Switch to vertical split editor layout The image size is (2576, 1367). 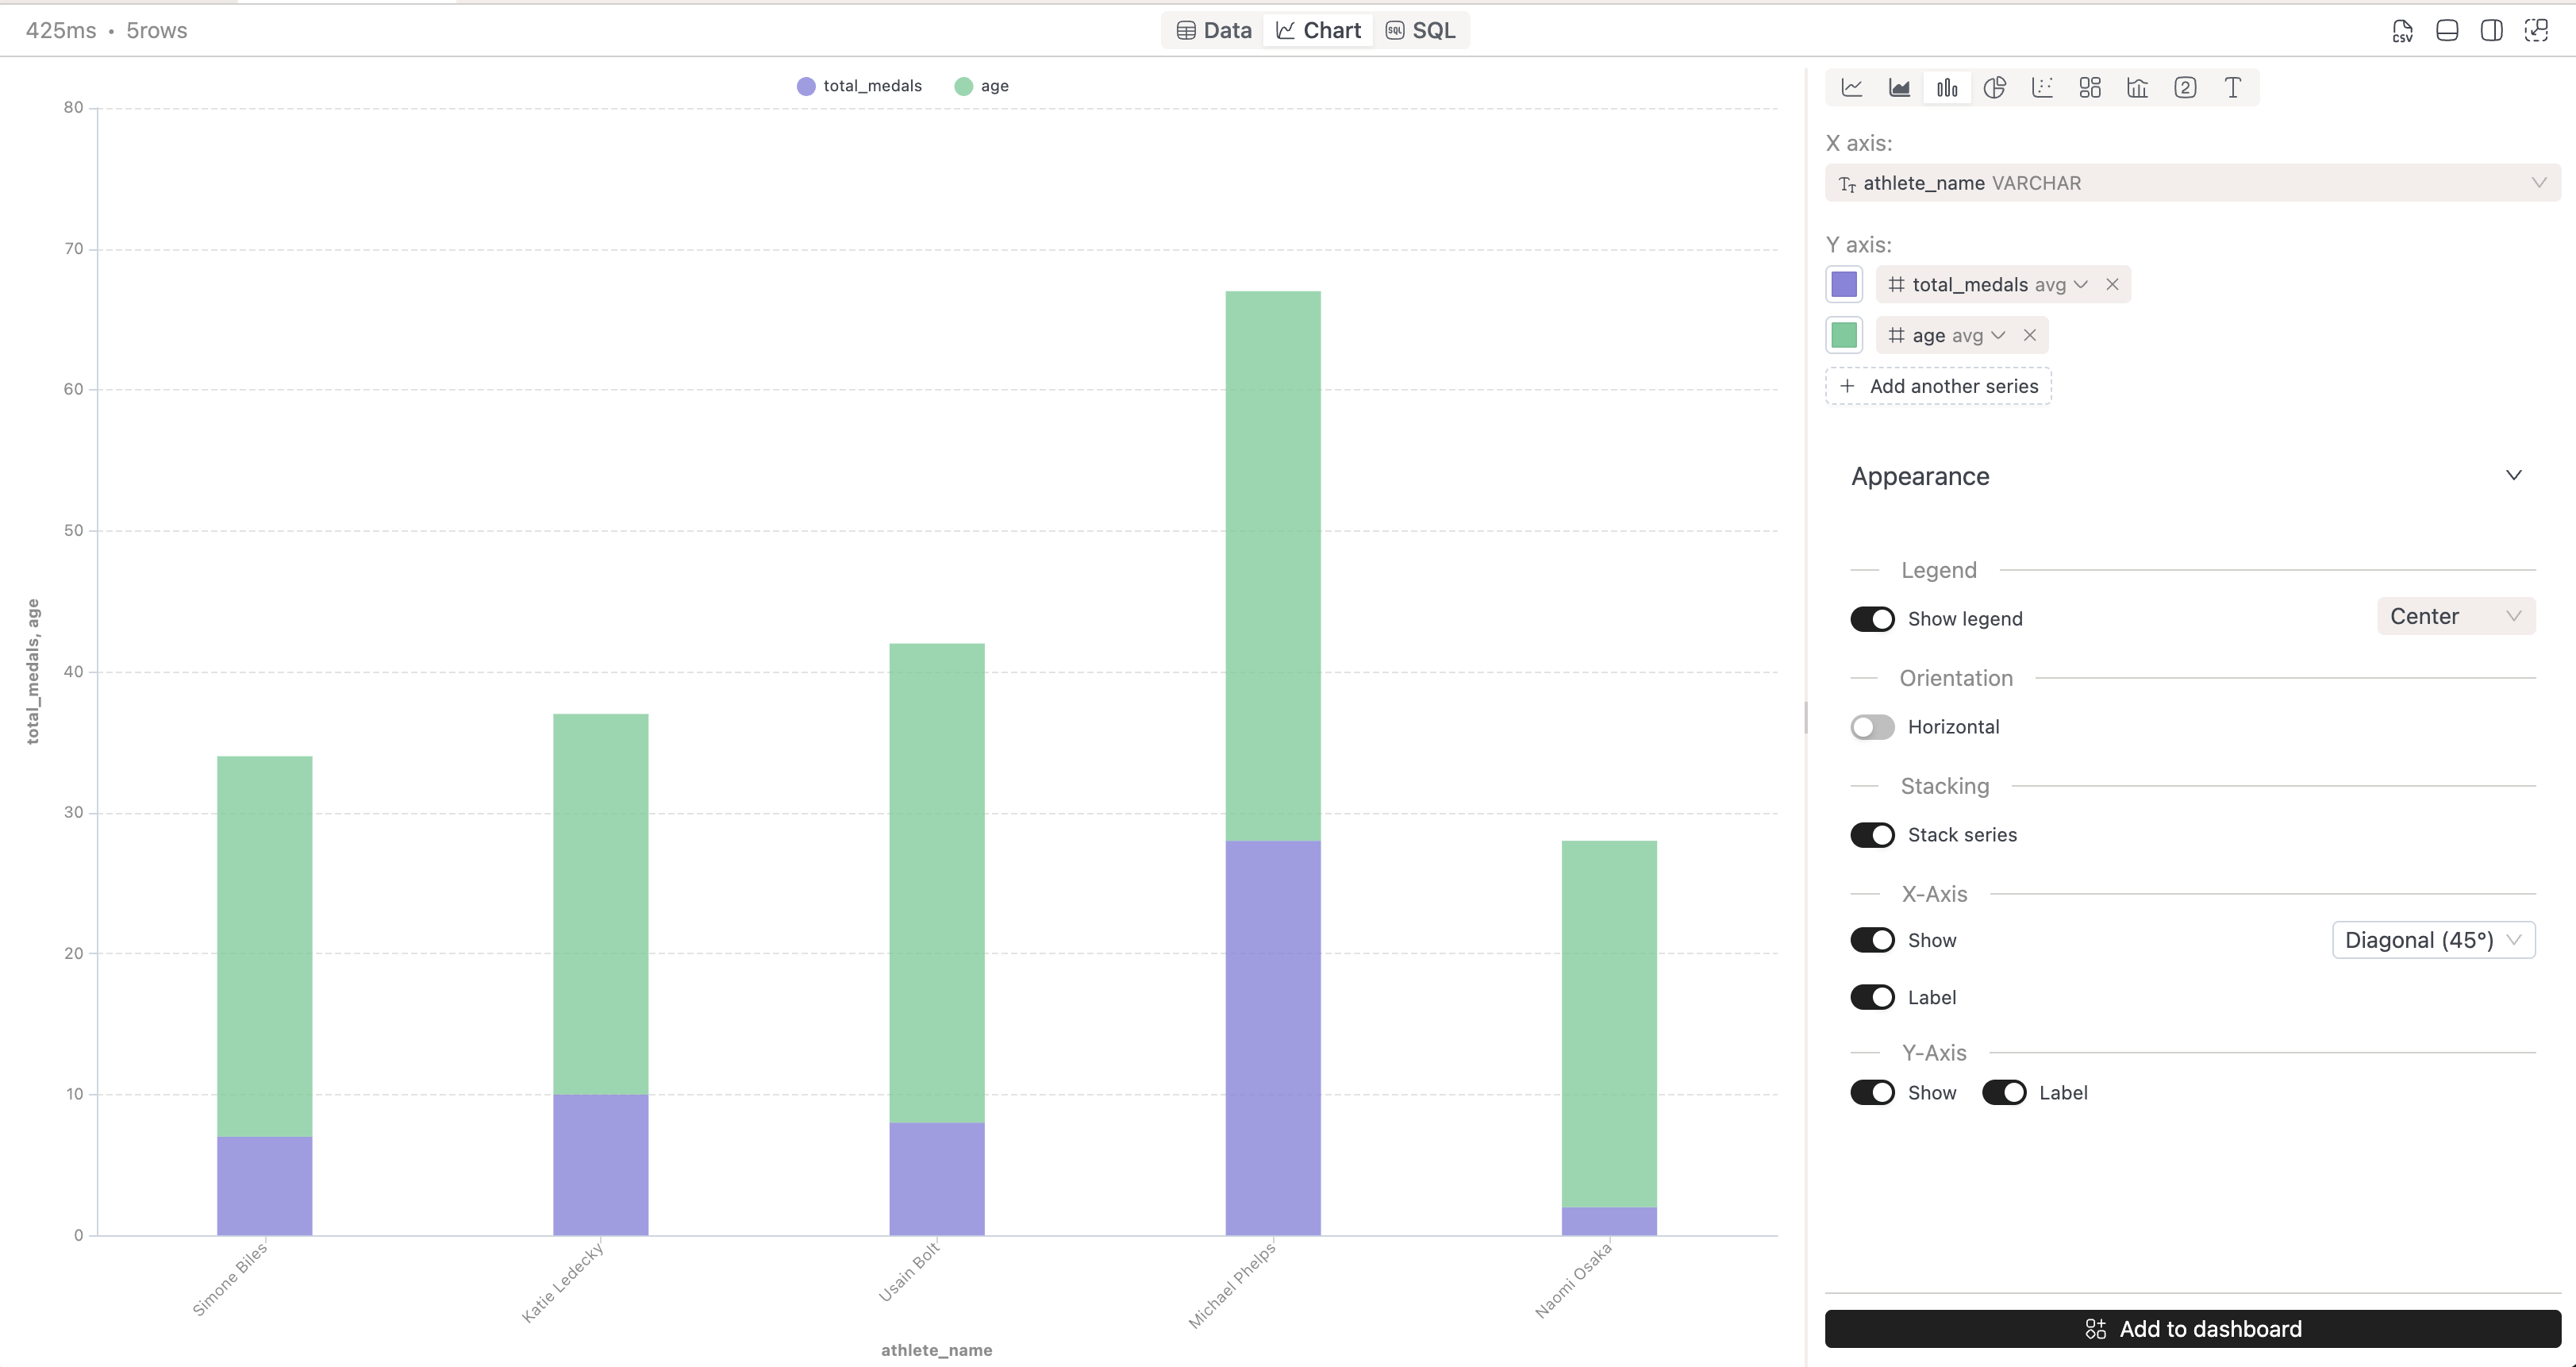pos(2492,30)
